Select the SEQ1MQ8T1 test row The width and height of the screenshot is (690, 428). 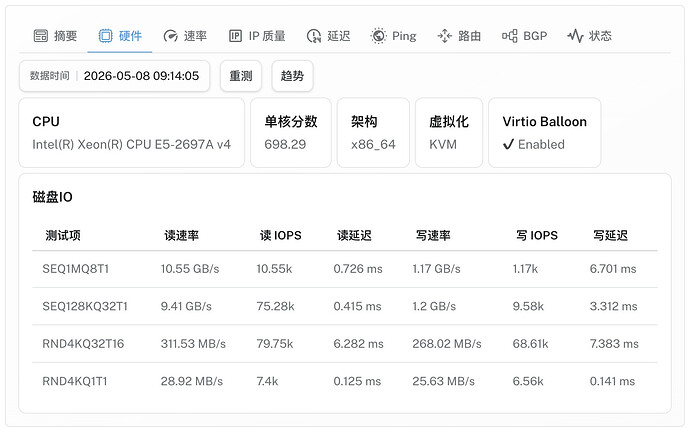click(x=345, y=269)
